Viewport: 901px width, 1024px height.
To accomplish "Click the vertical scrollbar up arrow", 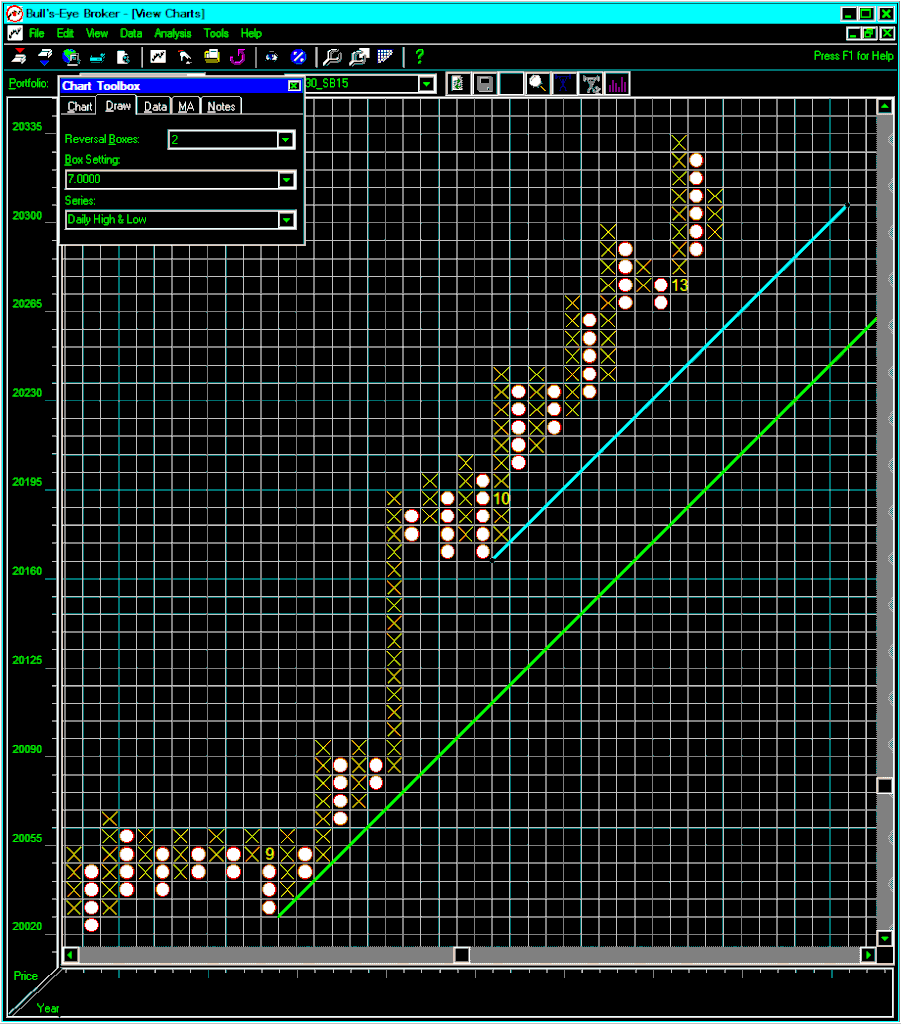I will [885, 106].
